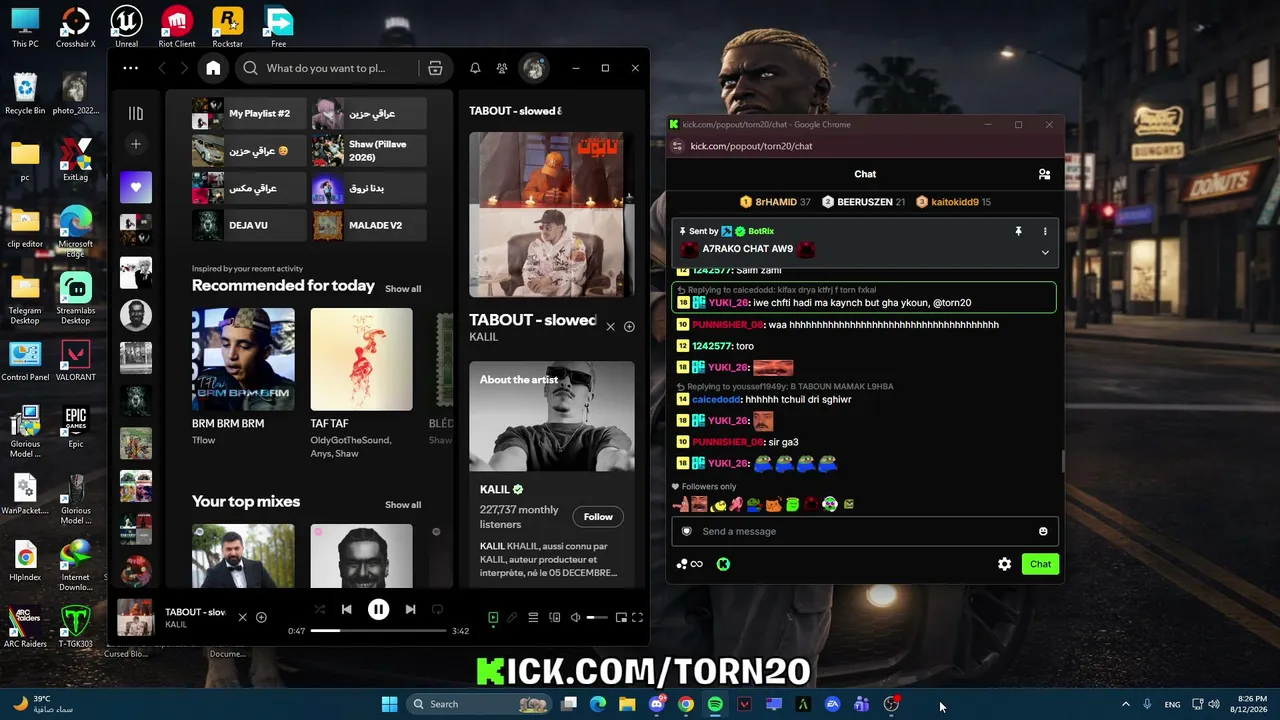1280x720 pixels.
Task: Open the DEJA VU shortcut
Action: pos(249,225)
